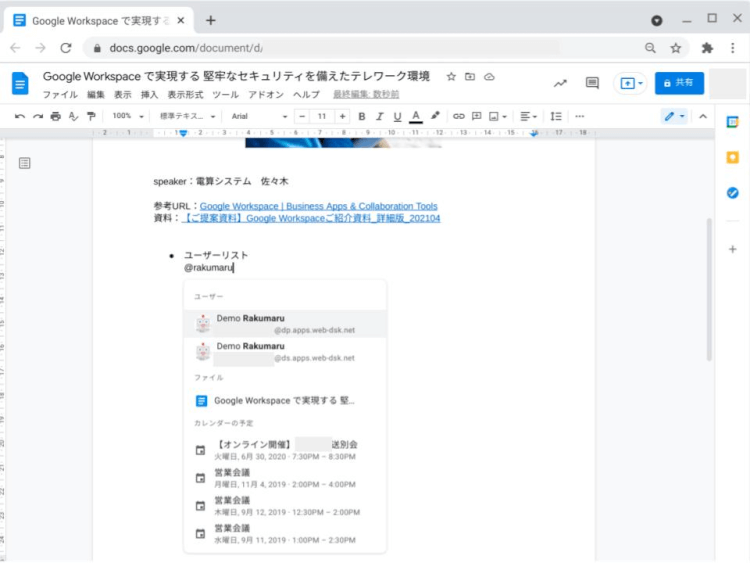Select Demo Rakumaru at ds.apps.web-dsk.net

tap(285, 352)
